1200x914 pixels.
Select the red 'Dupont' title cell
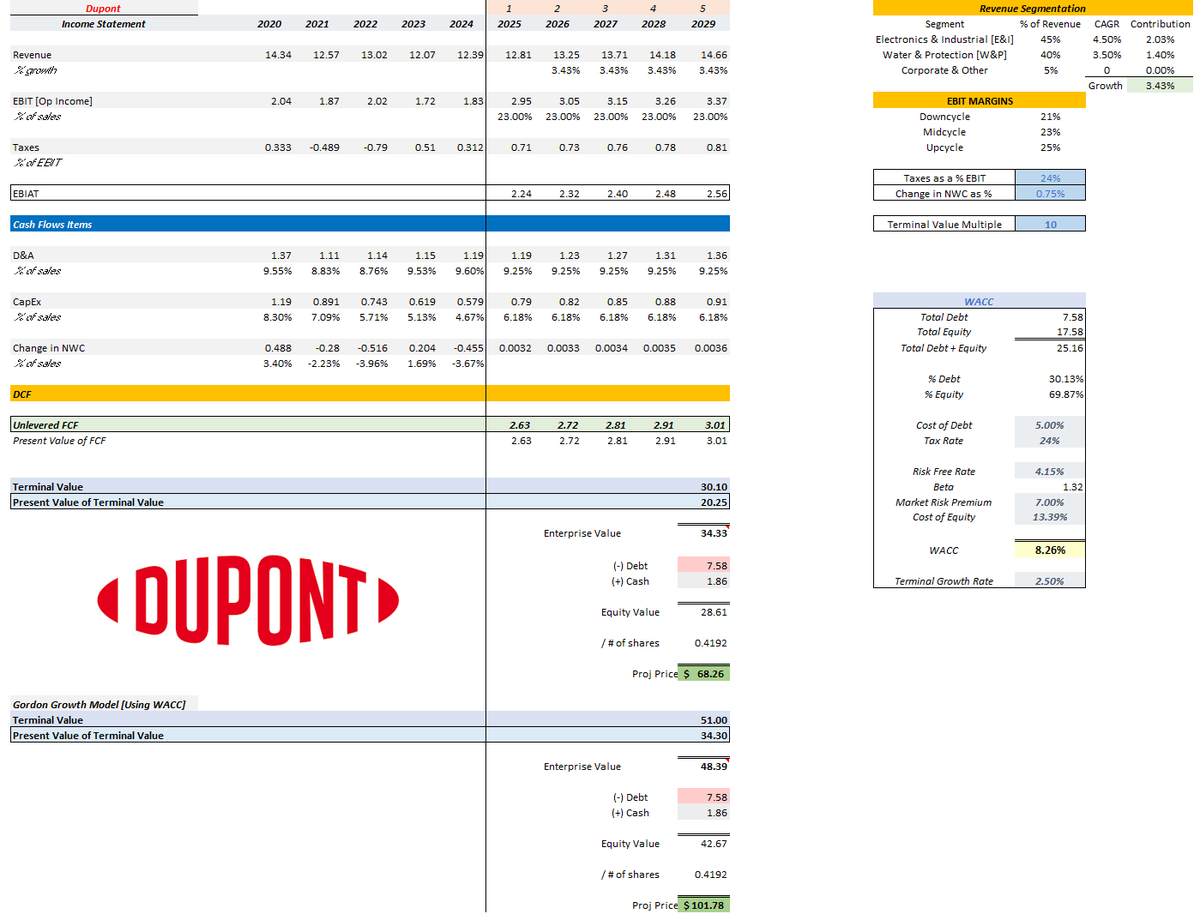(103, 9)
